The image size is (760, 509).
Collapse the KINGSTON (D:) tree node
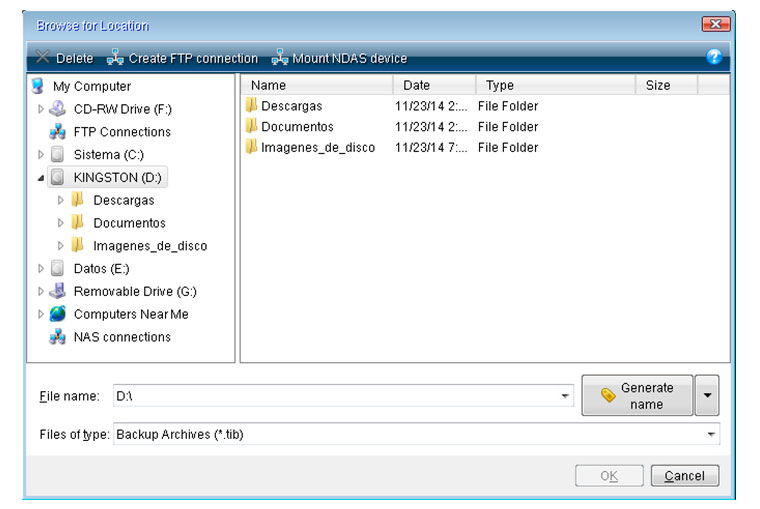tap(41, 178)
